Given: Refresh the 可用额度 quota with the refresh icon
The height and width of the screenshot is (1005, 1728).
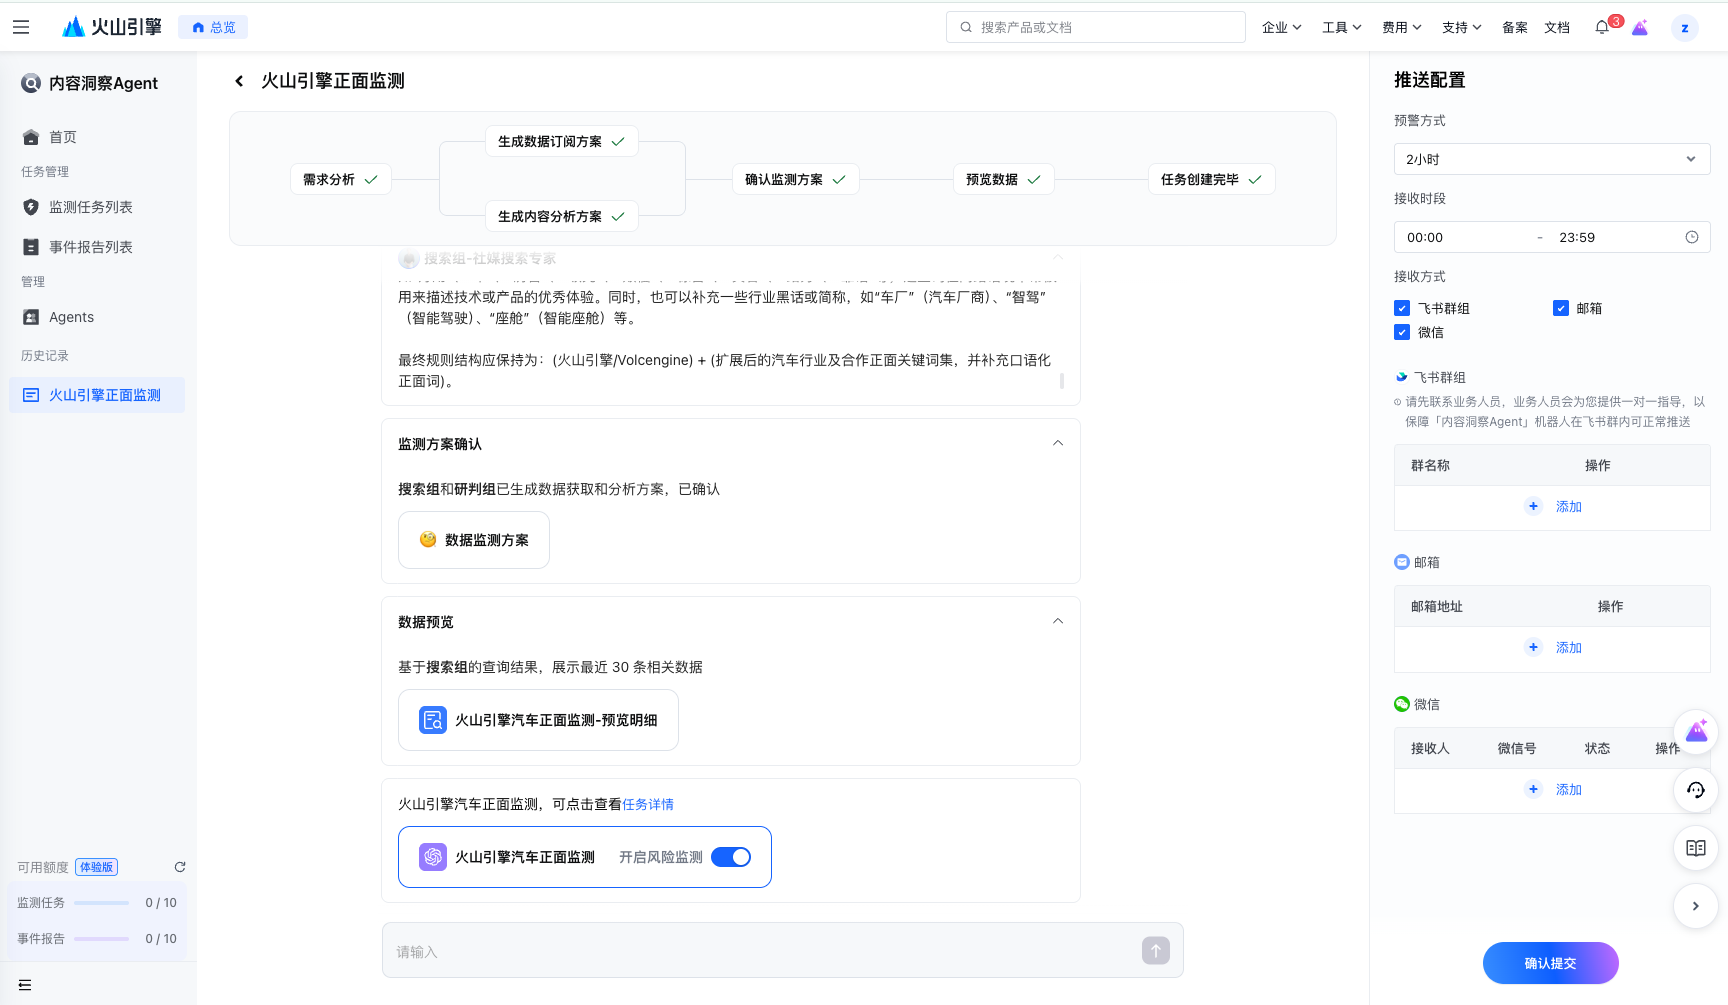Looking at the screenshot, I should (180, 867).
